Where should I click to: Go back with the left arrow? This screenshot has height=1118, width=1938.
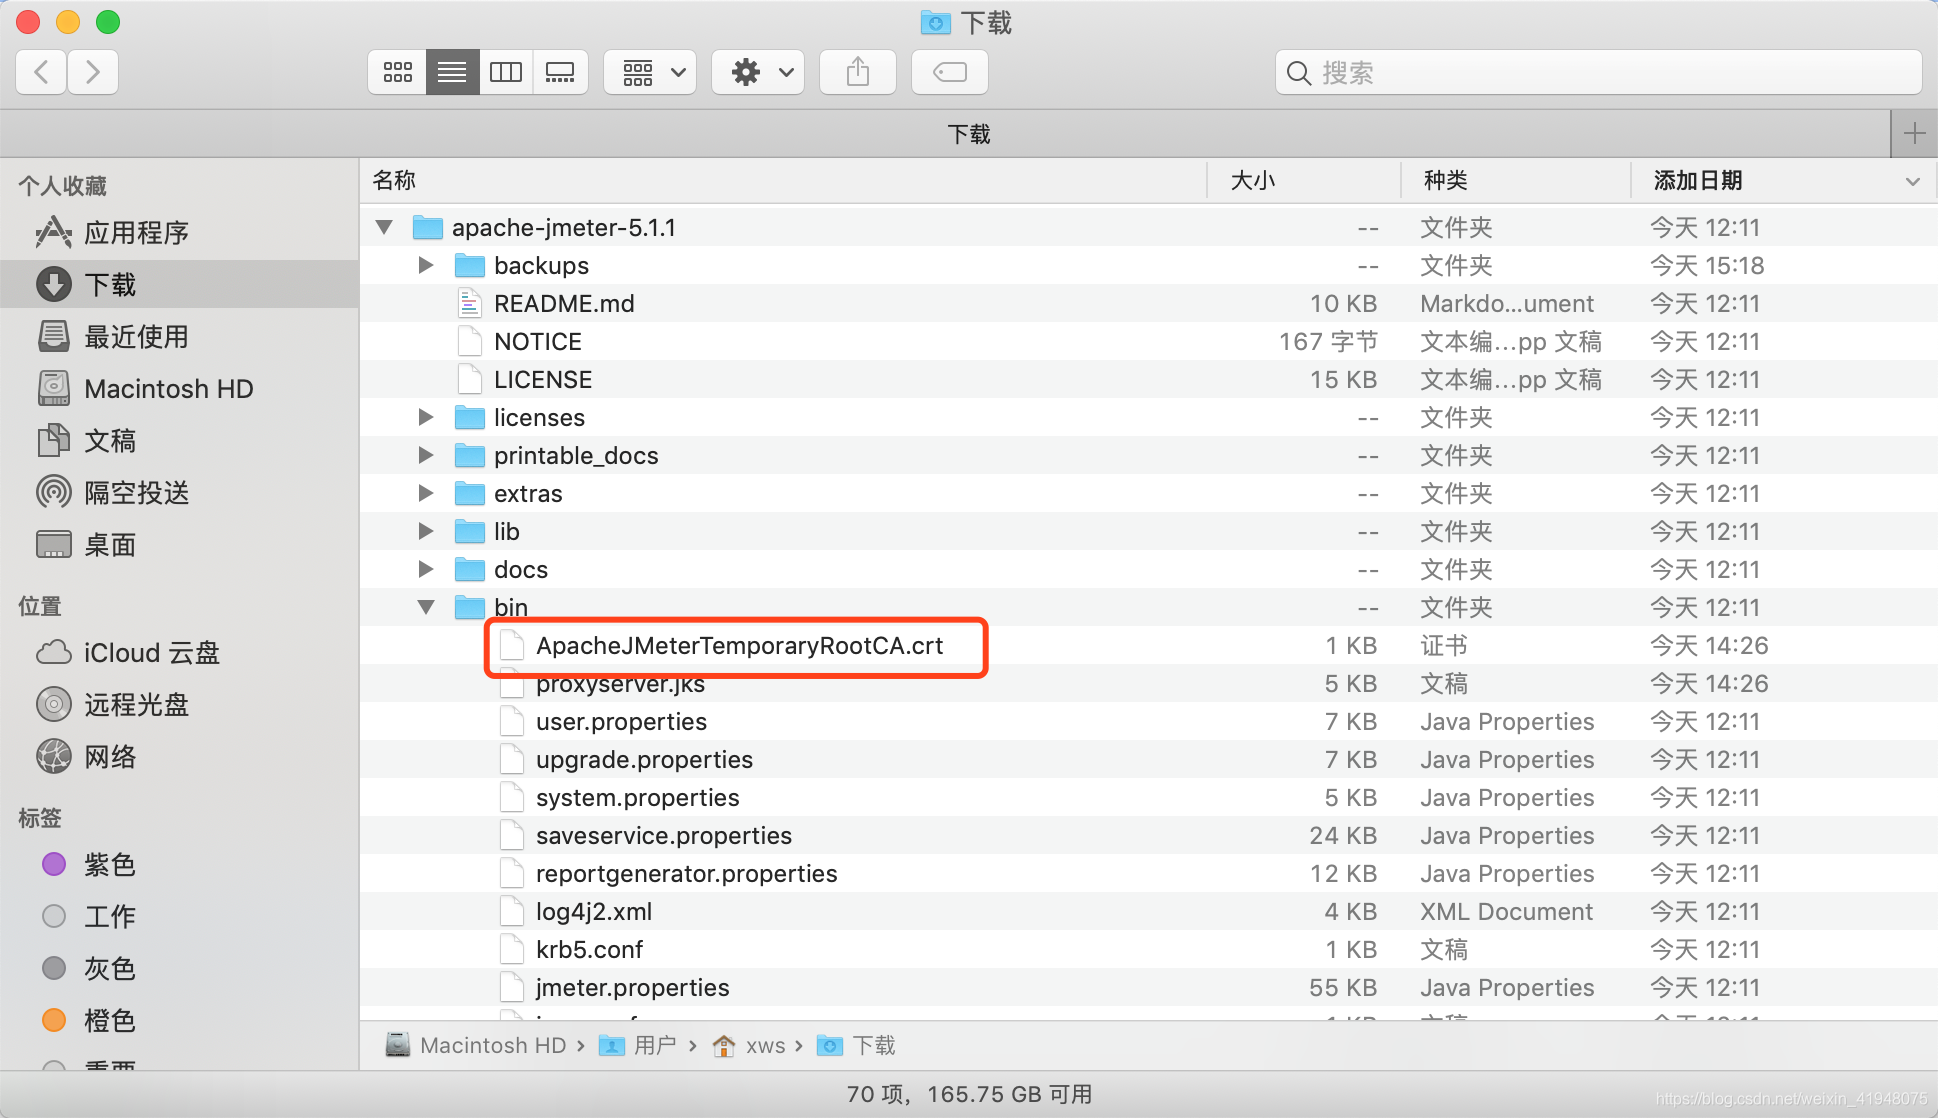coord(42,72)
